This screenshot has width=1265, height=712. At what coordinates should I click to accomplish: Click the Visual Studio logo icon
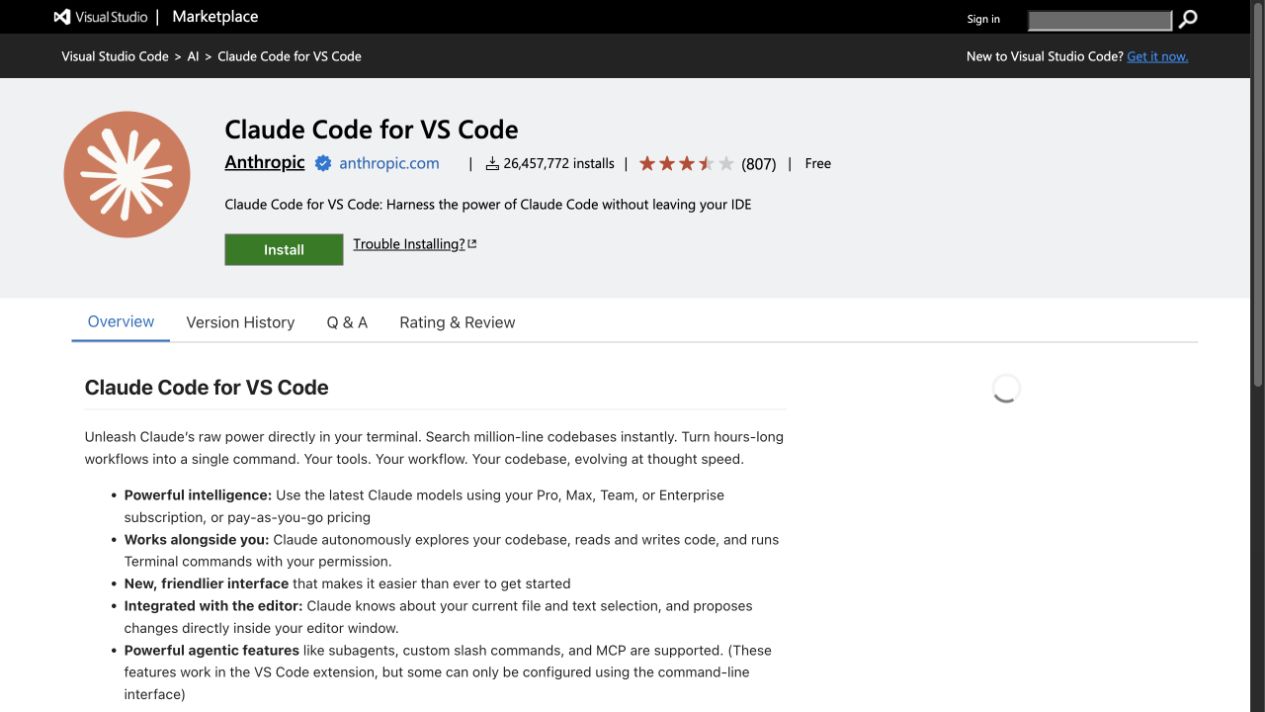[x=62, y=17]
